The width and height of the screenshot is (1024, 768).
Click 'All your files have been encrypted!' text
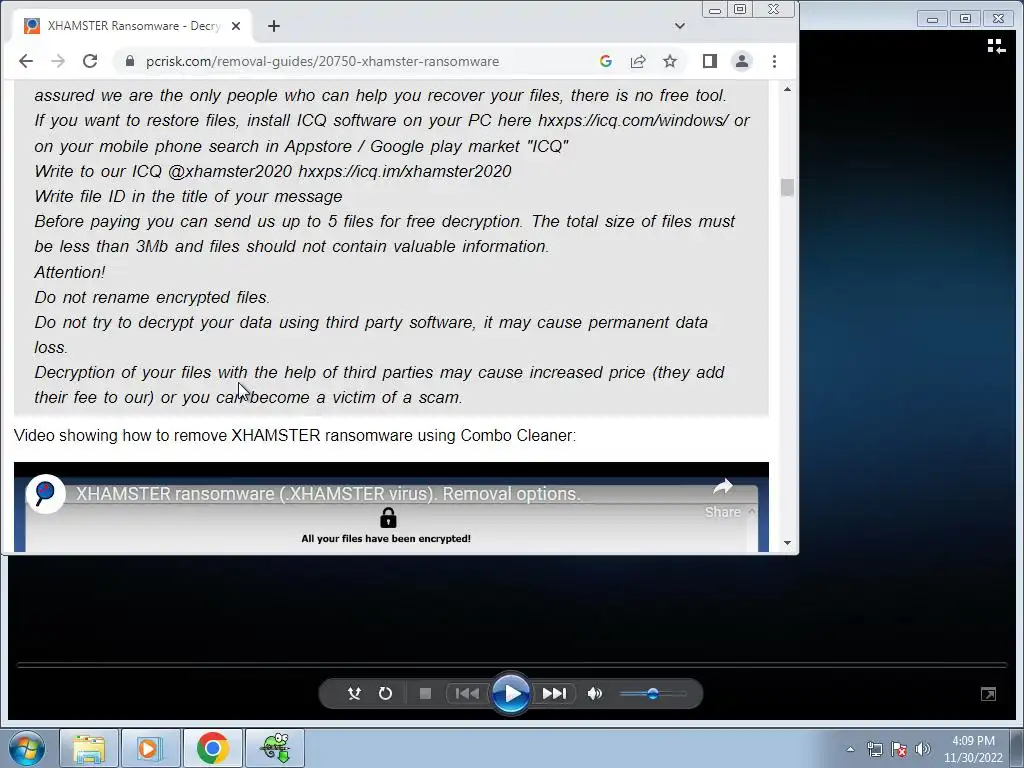[386, 539]
